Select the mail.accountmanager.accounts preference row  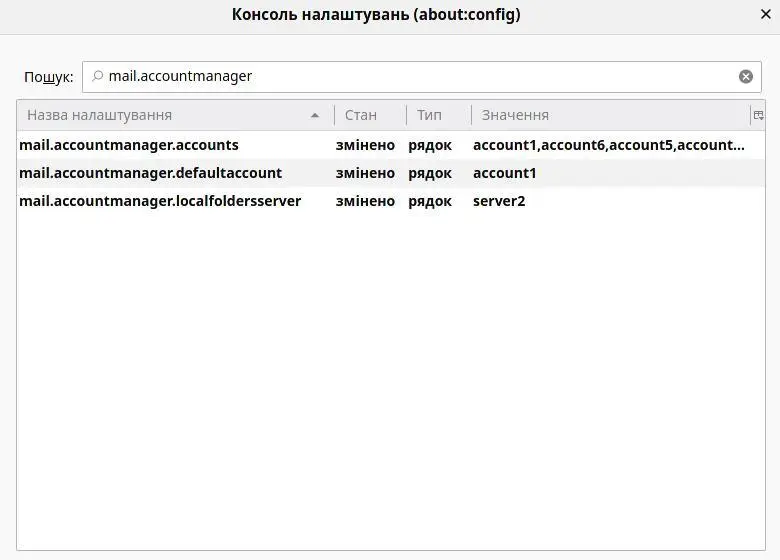(x=391, y=145)
